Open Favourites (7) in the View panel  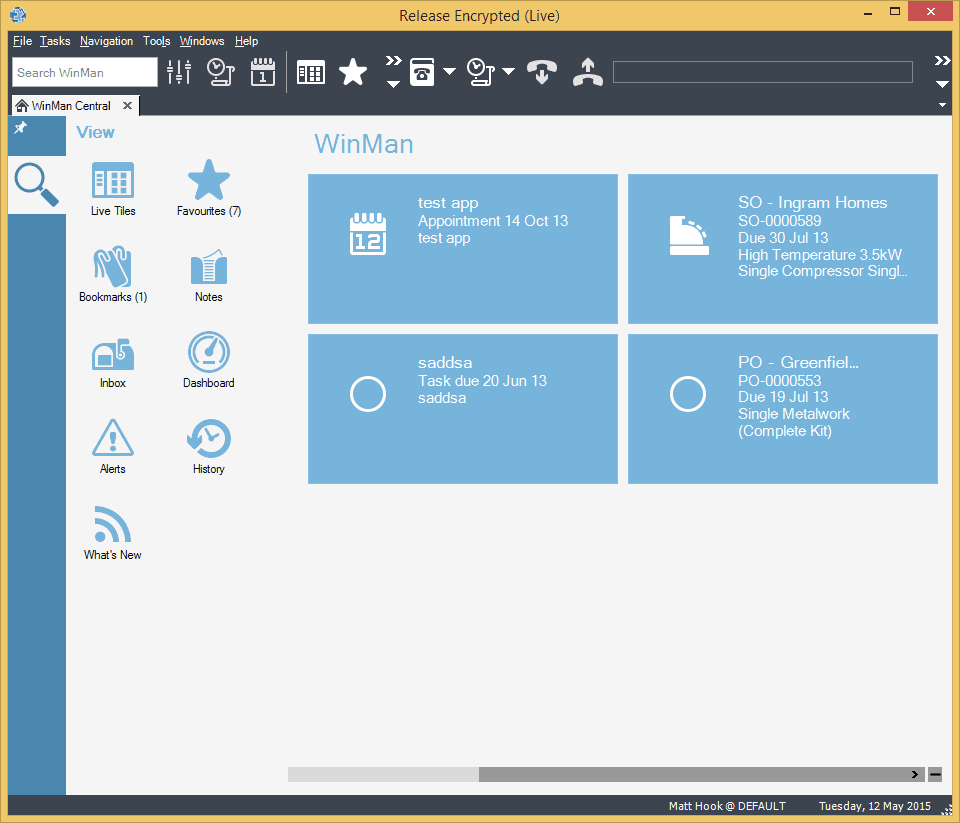point(208,188)
